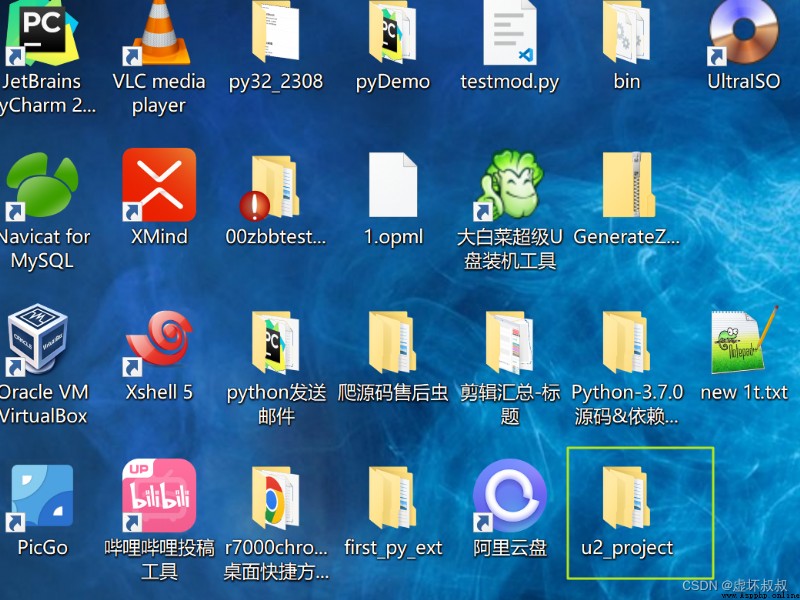
Task: Click the "XMind" label text
Action: [159, 237]
